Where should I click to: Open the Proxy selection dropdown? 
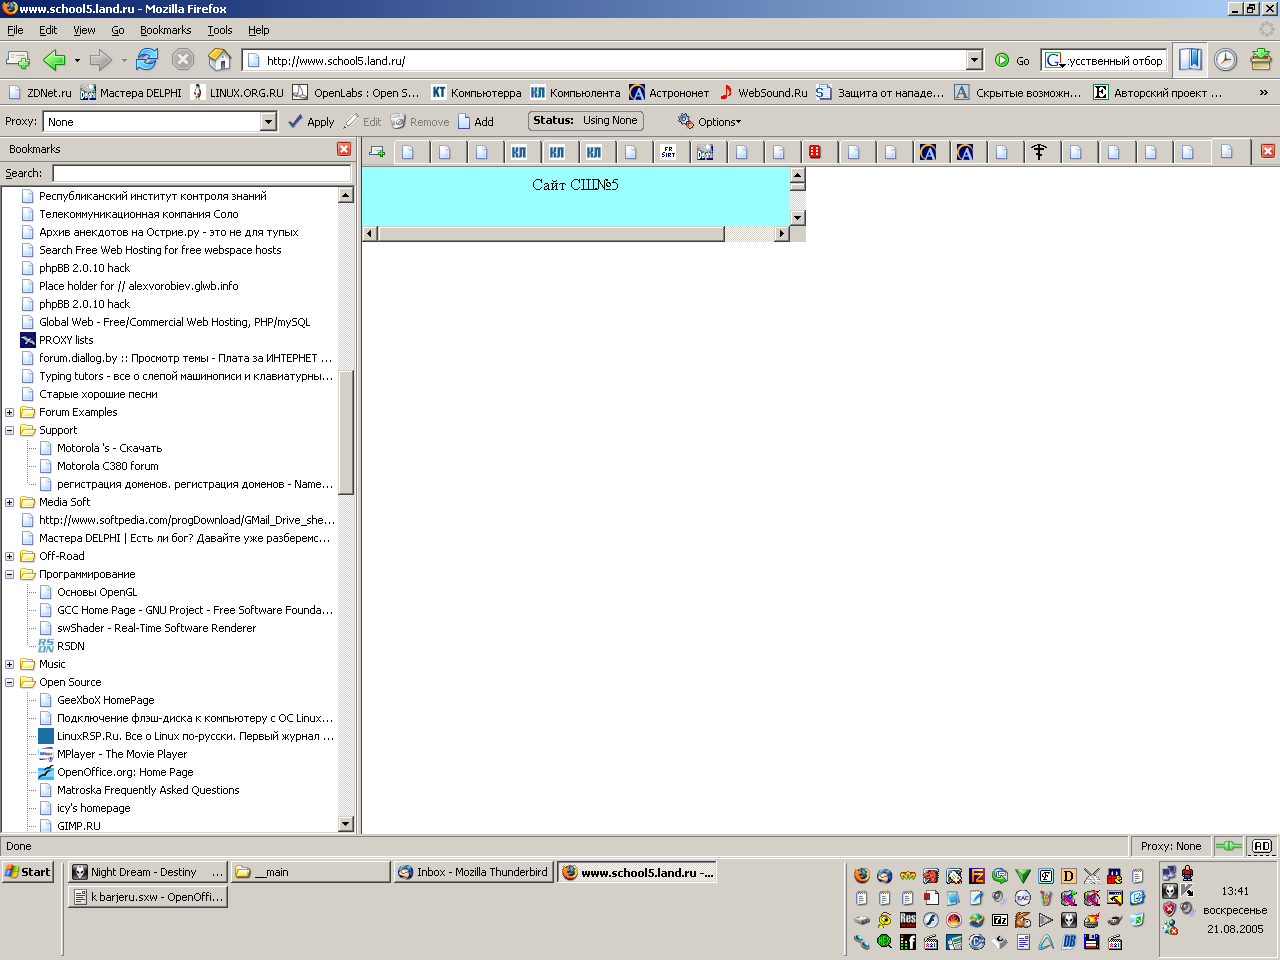[268, 121]
